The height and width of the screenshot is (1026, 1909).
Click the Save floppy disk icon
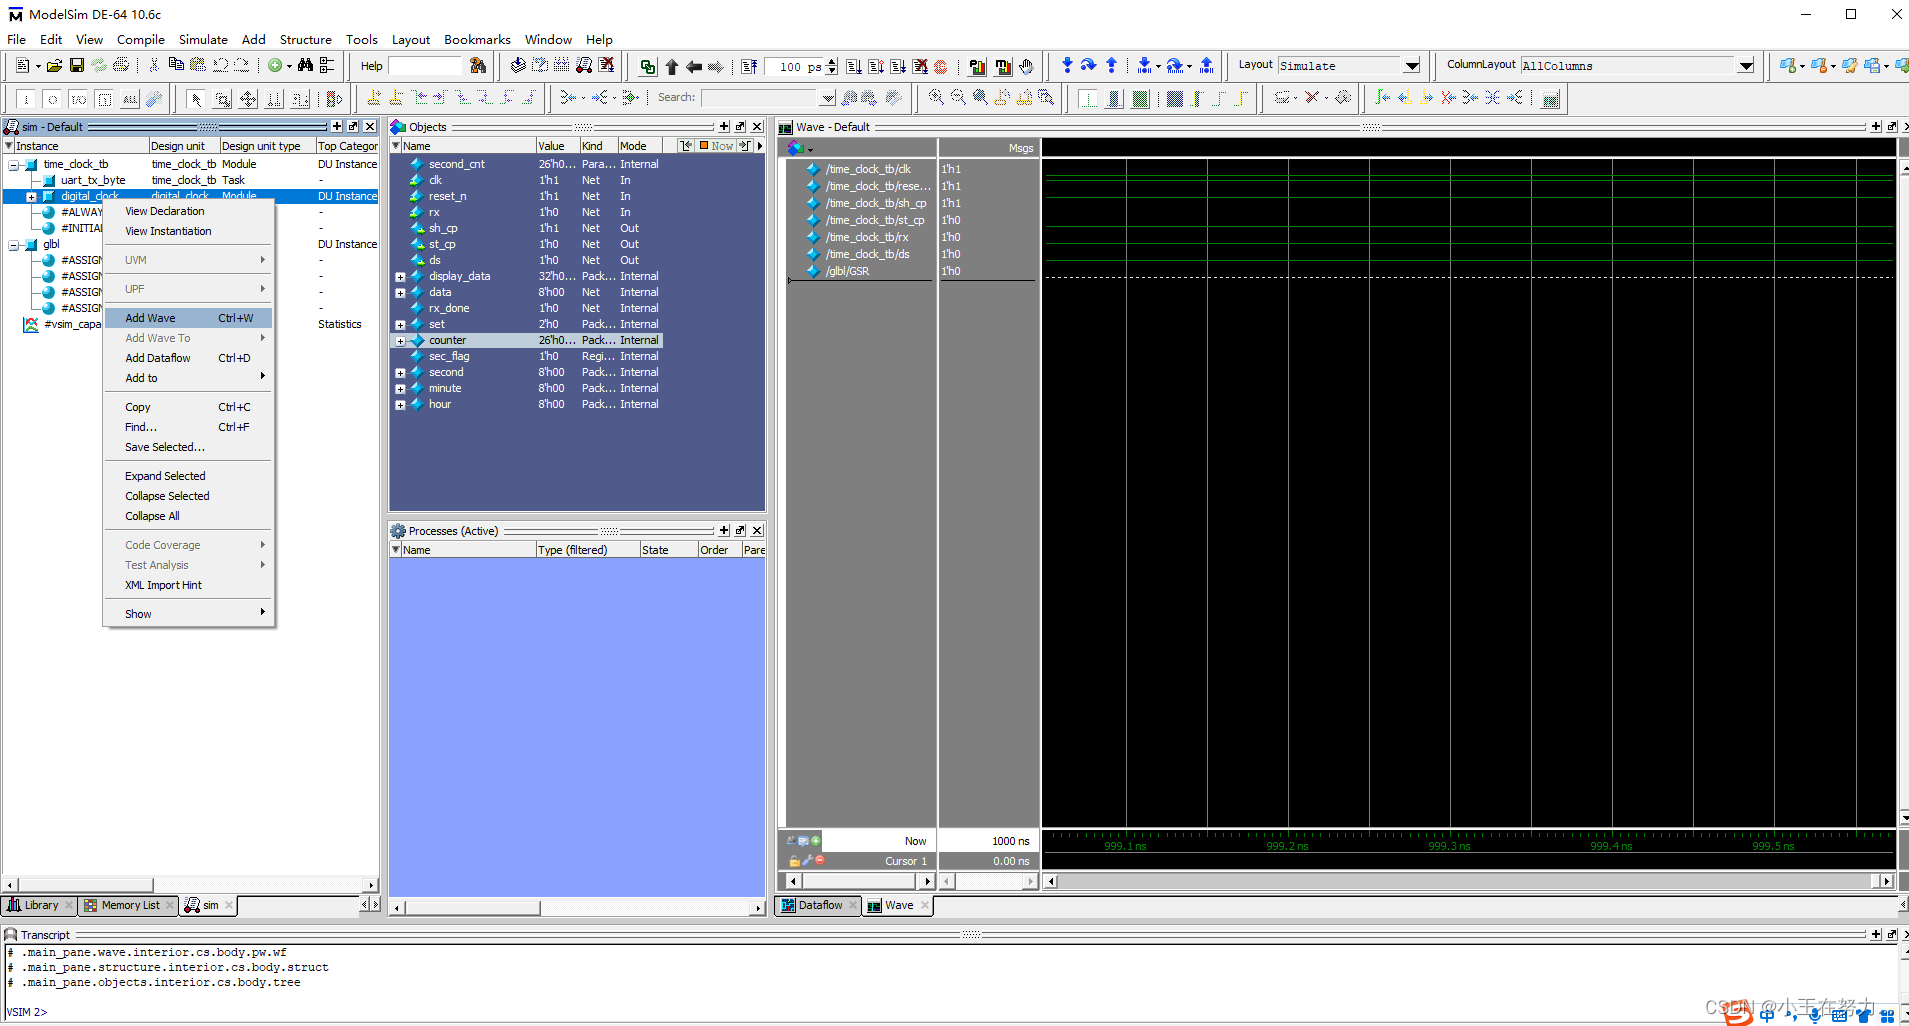pyautogui.click(x=76, y=66)
